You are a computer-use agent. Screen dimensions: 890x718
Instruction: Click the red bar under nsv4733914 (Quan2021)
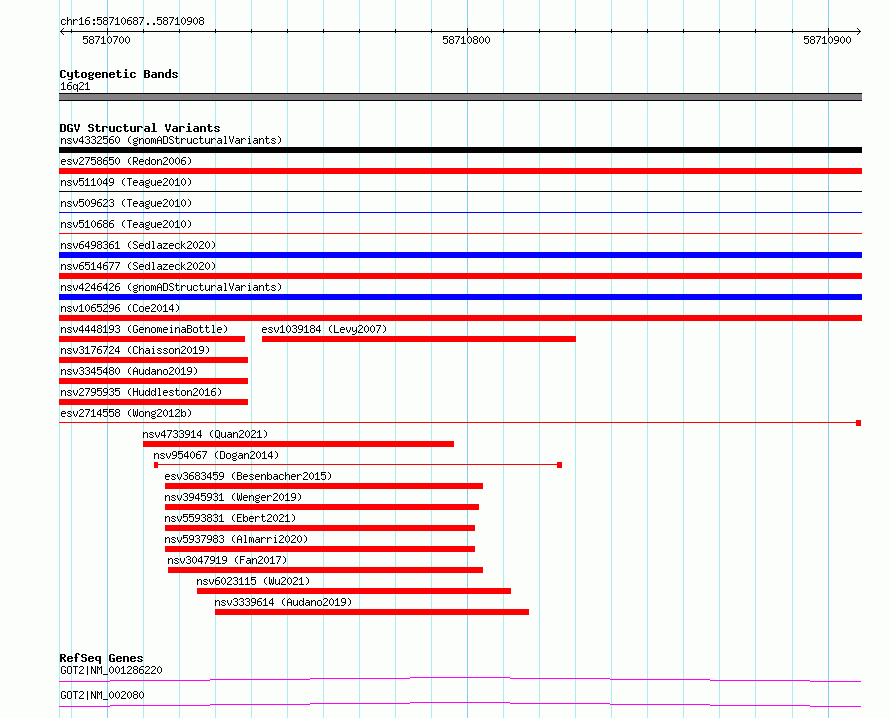(299, 444)
